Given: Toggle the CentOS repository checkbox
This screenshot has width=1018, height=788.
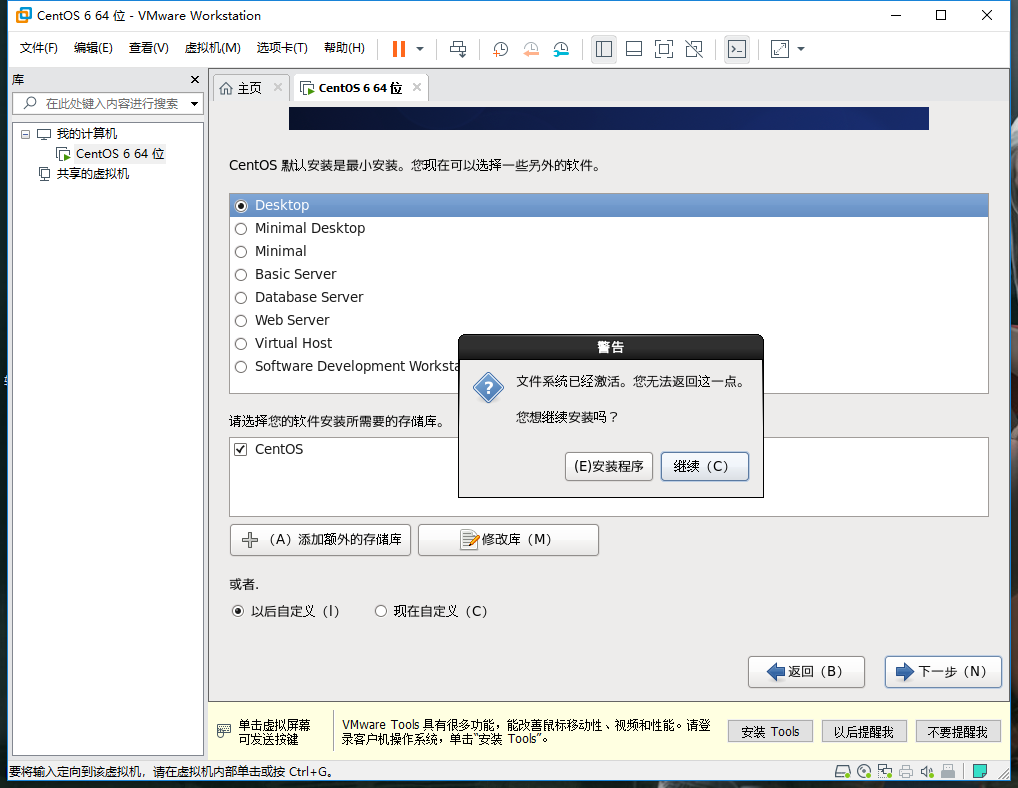Looking at the screenshot, I should click(241, 449).
